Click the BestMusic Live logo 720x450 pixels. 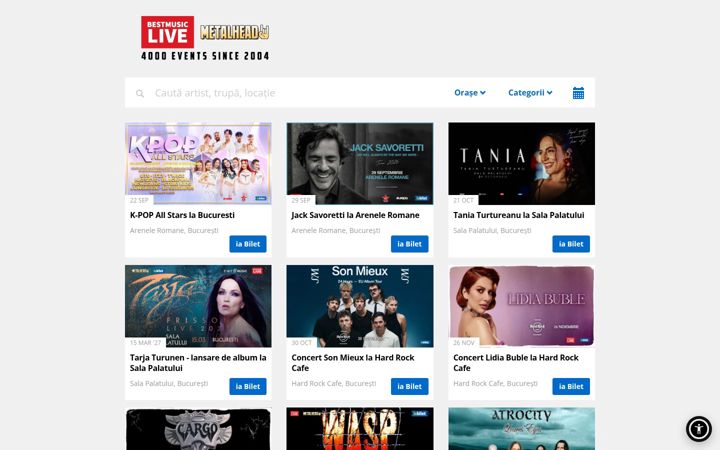pyautogui.click(x=167, y=32)
